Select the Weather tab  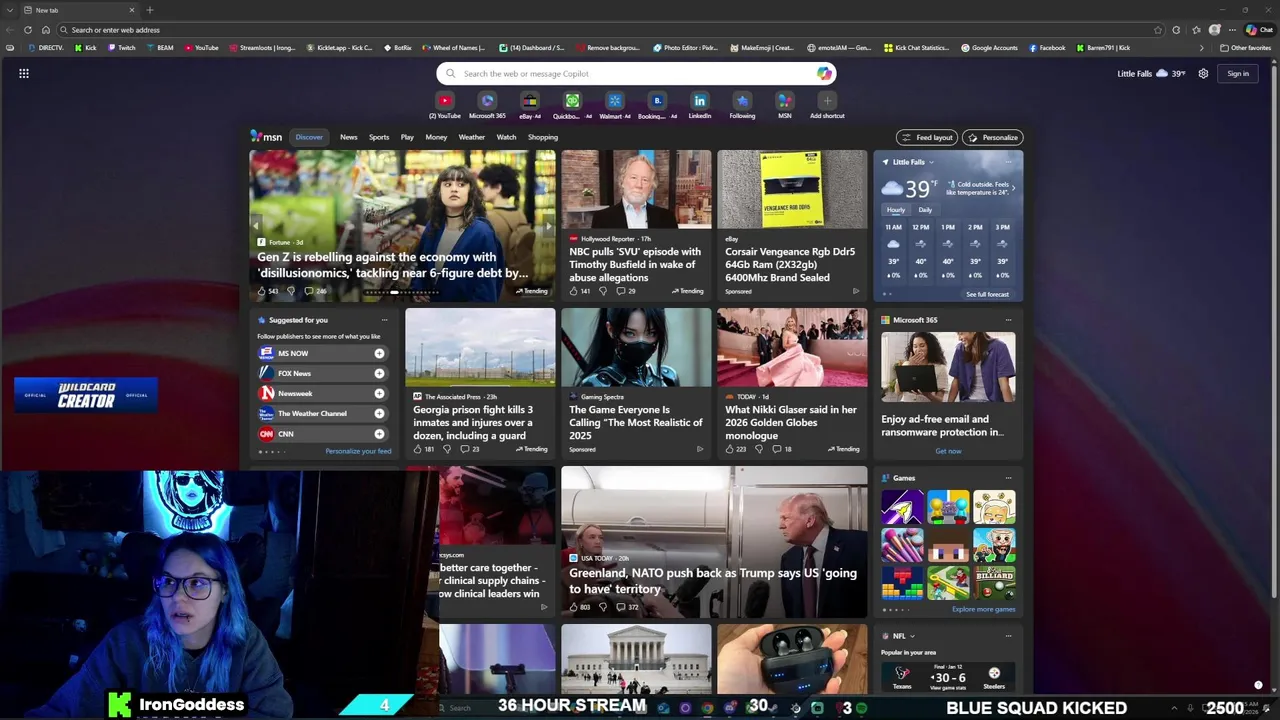click(x=471, y=137)
